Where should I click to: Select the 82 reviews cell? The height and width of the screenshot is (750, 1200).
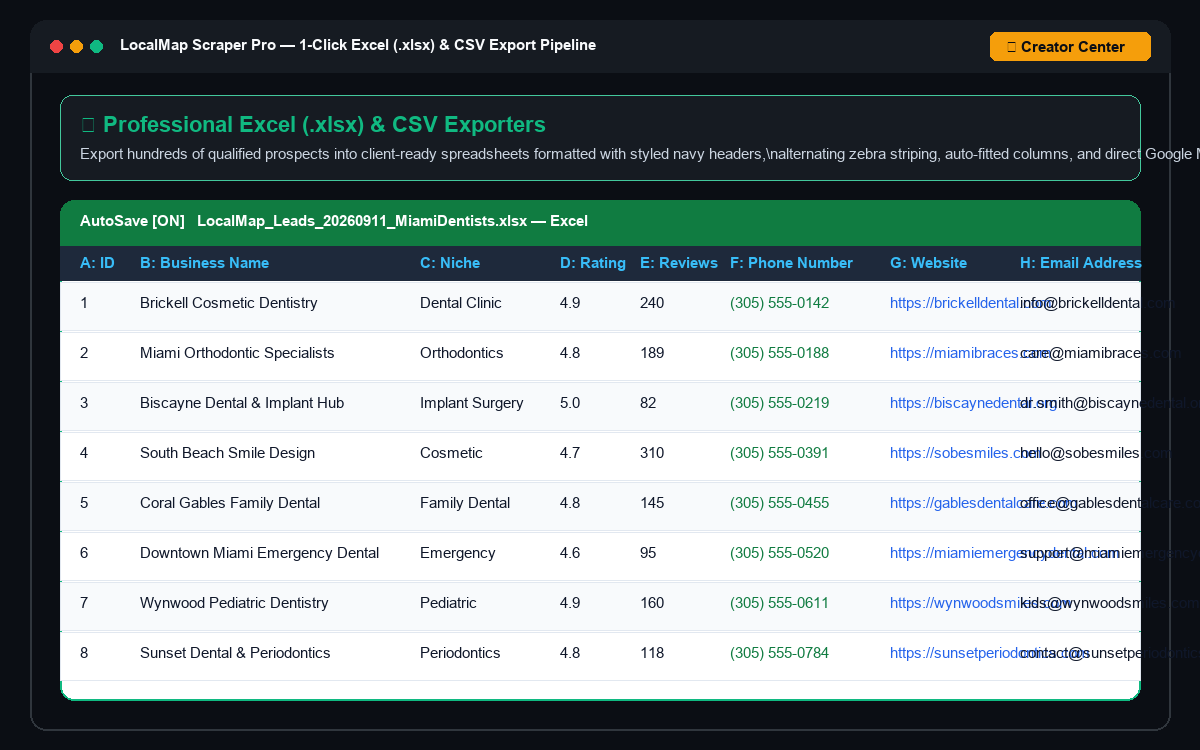[x=648, y=403]
